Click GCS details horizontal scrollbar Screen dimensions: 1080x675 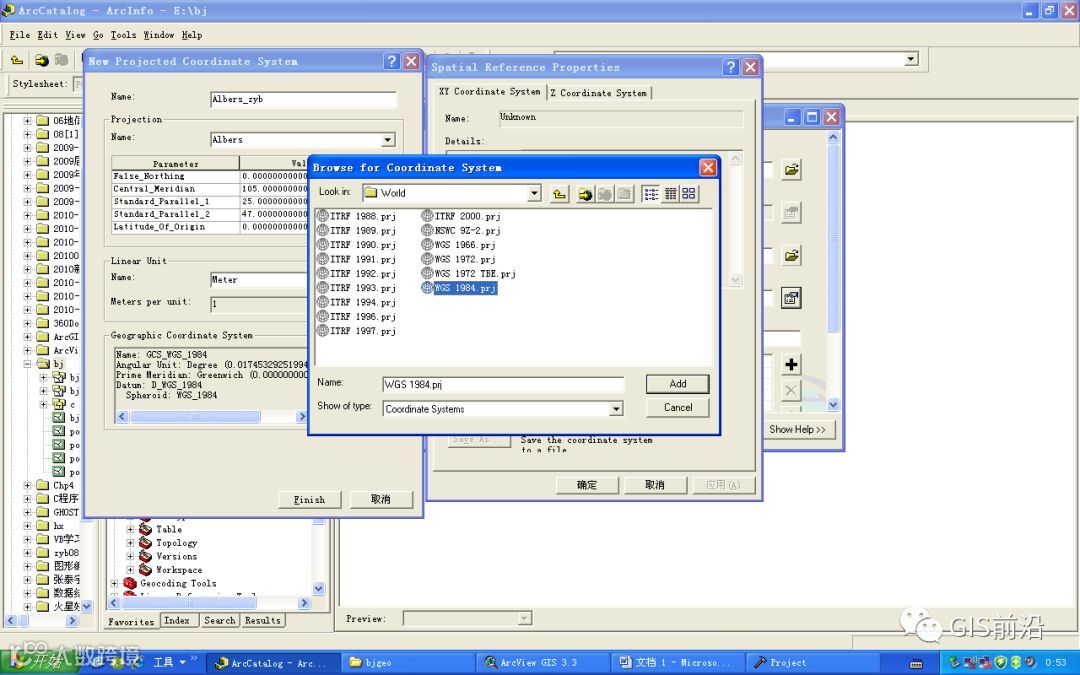(x=195, y=417)
